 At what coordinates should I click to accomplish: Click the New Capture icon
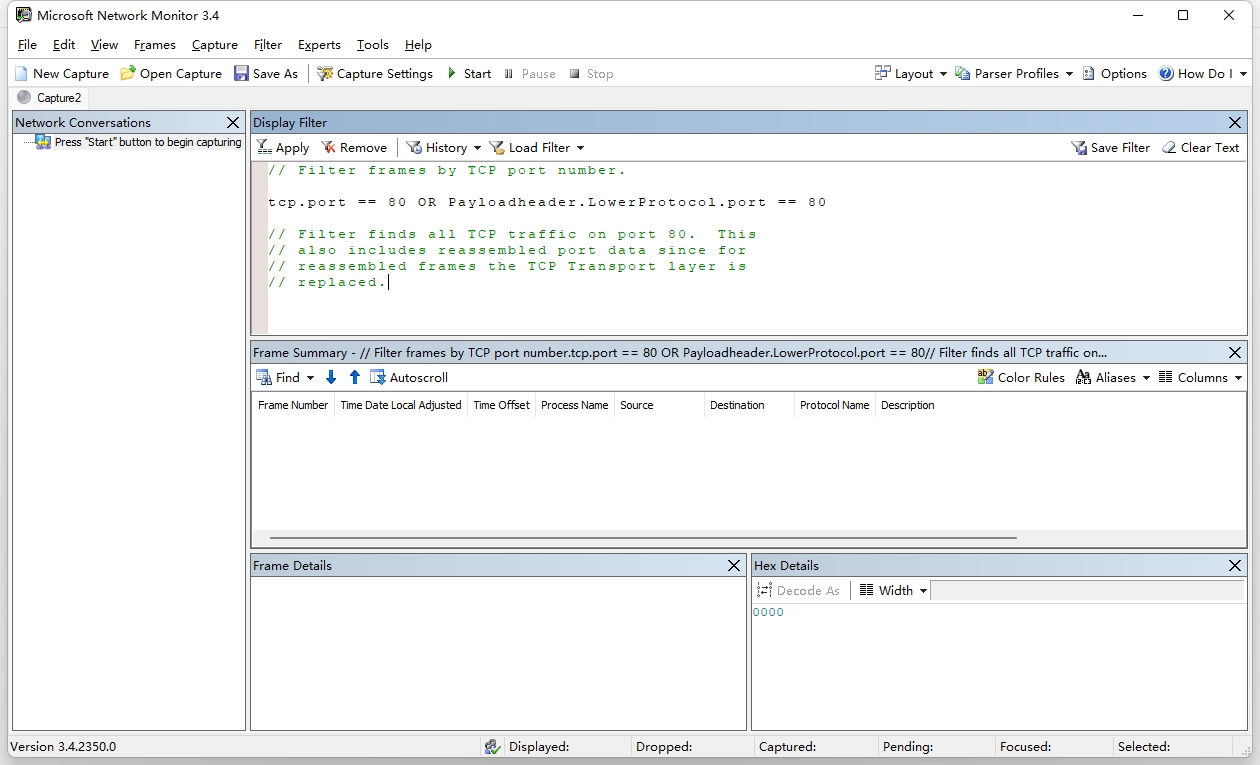tap(22, 73)
